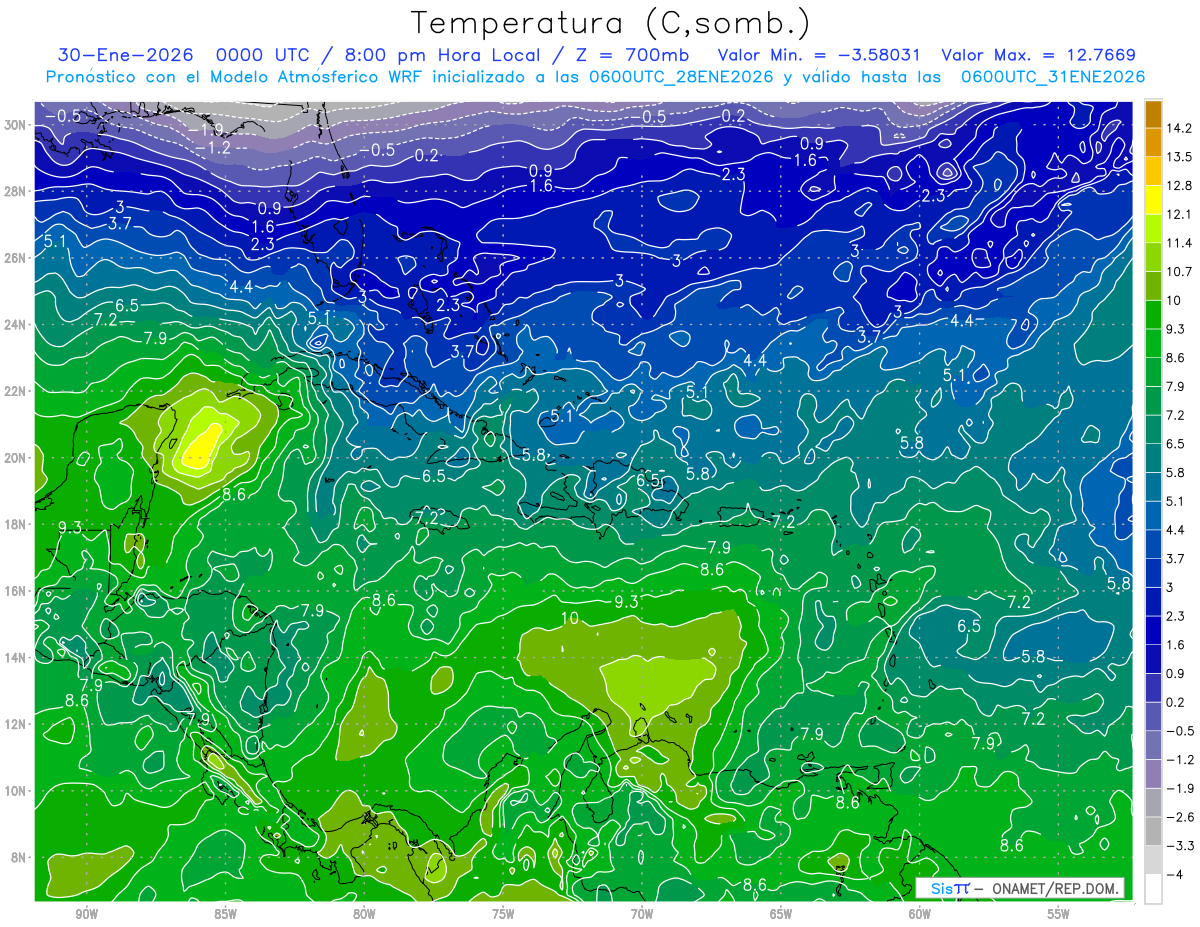Click the bright yellow temperature maximum on the map
The width and height of the screenshot is (1200, 927).
point(203,445)
